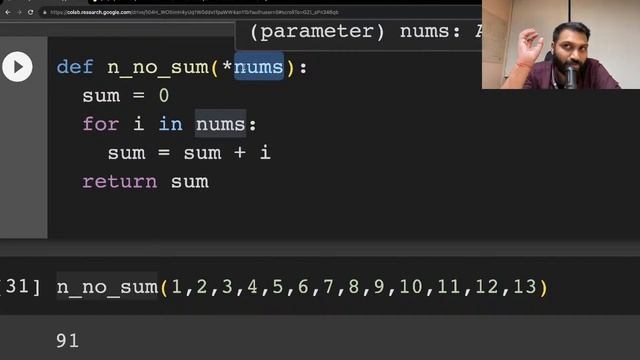Click the (parameter) nums tooltip

point(358,35)
